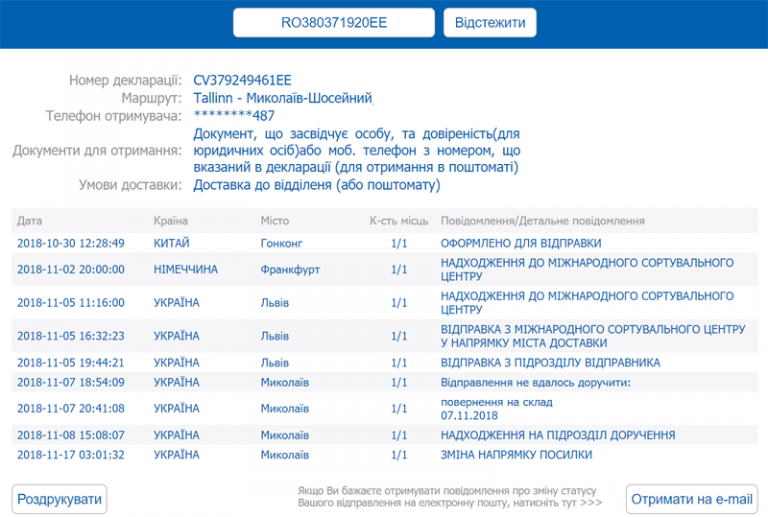Click the Повідомлення/Детальне повідомлення column header
Image resolution: width=768 pixels, height=517 pixels.
coord(543,221)
